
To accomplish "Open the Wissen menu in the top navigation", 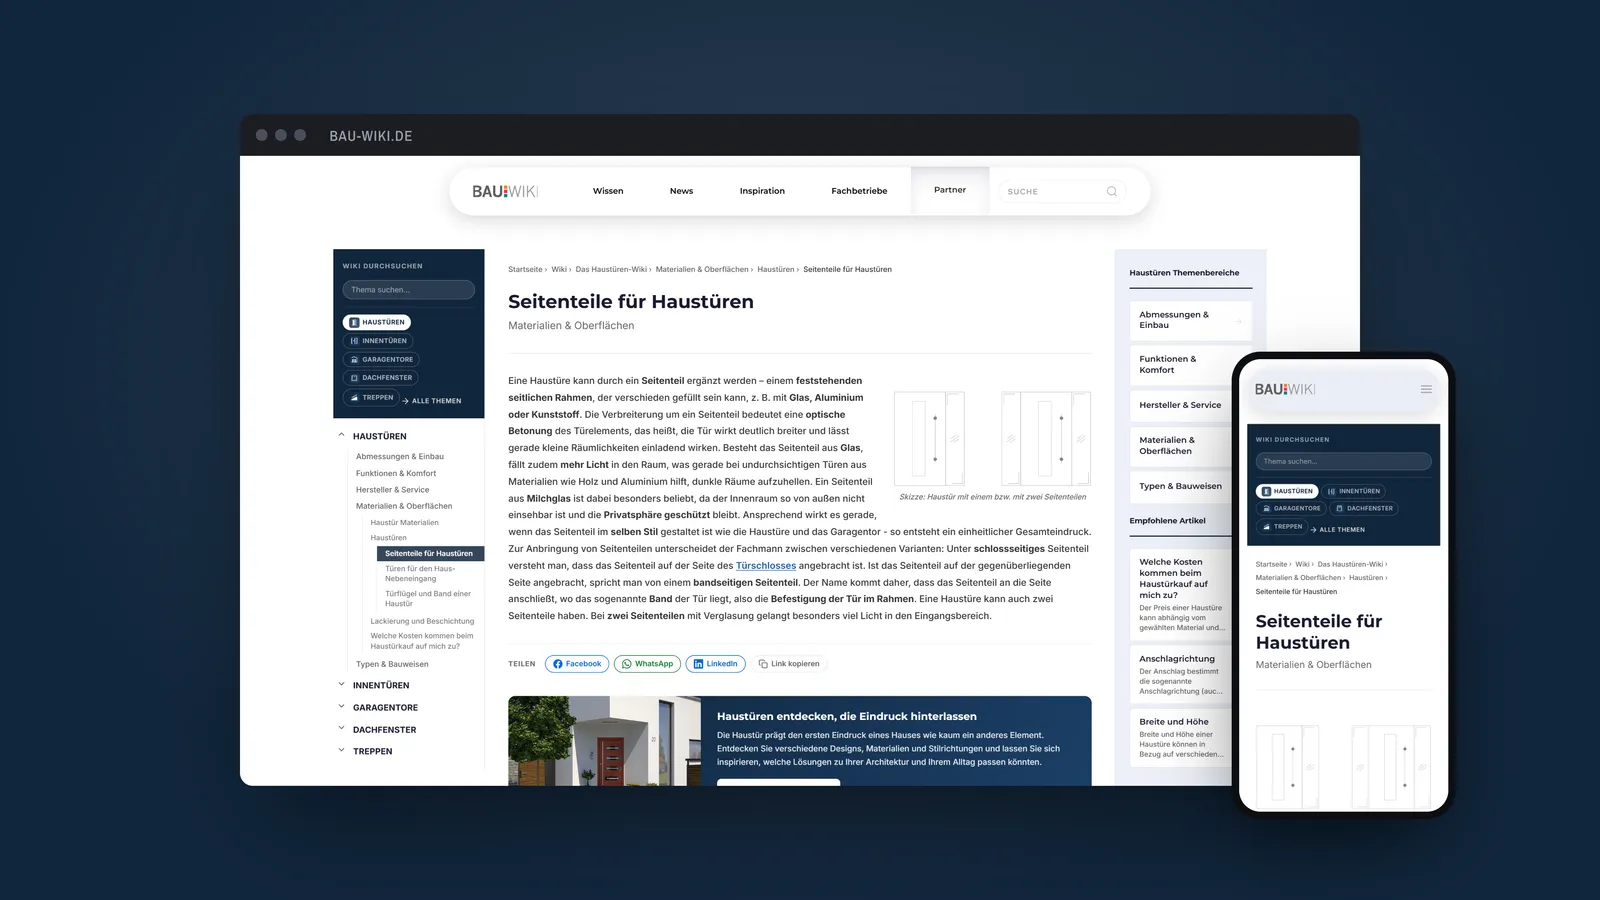I will click(608, 191).
